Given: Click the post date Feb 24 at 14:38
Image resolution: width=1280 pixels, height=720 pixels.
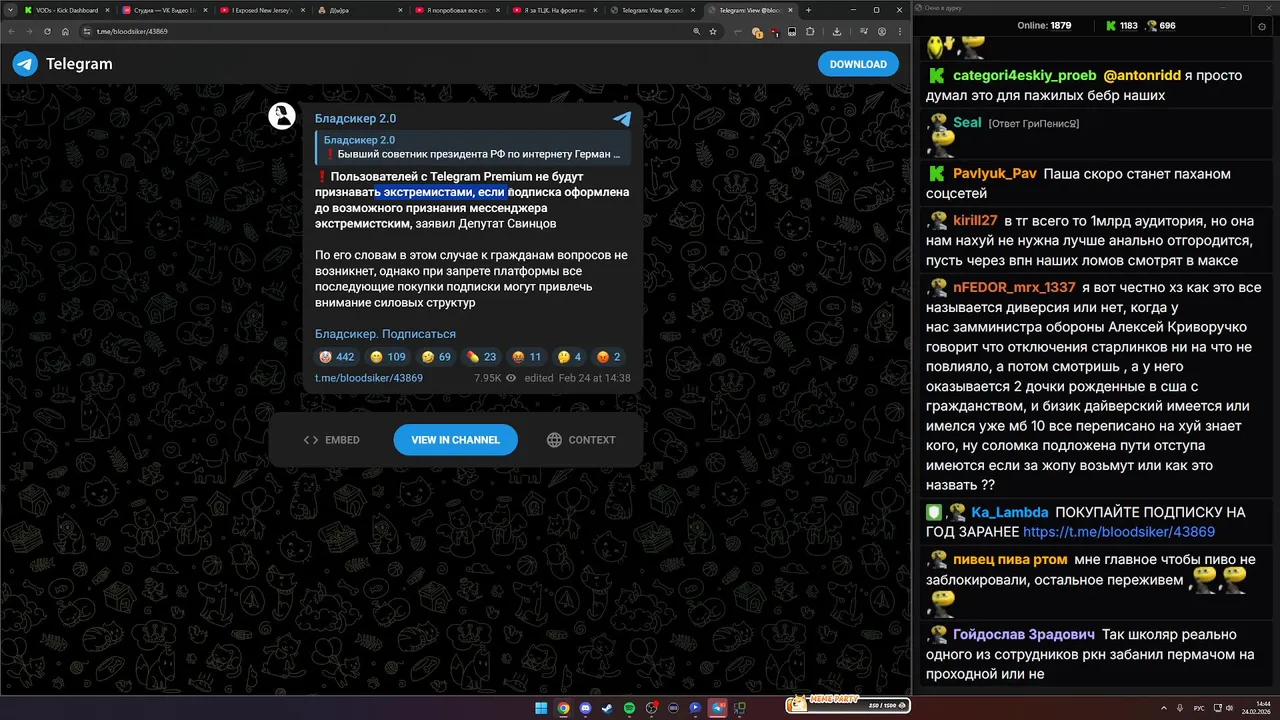Looking at the screenshot, I should pyautogui.click(x=594, y=378).
